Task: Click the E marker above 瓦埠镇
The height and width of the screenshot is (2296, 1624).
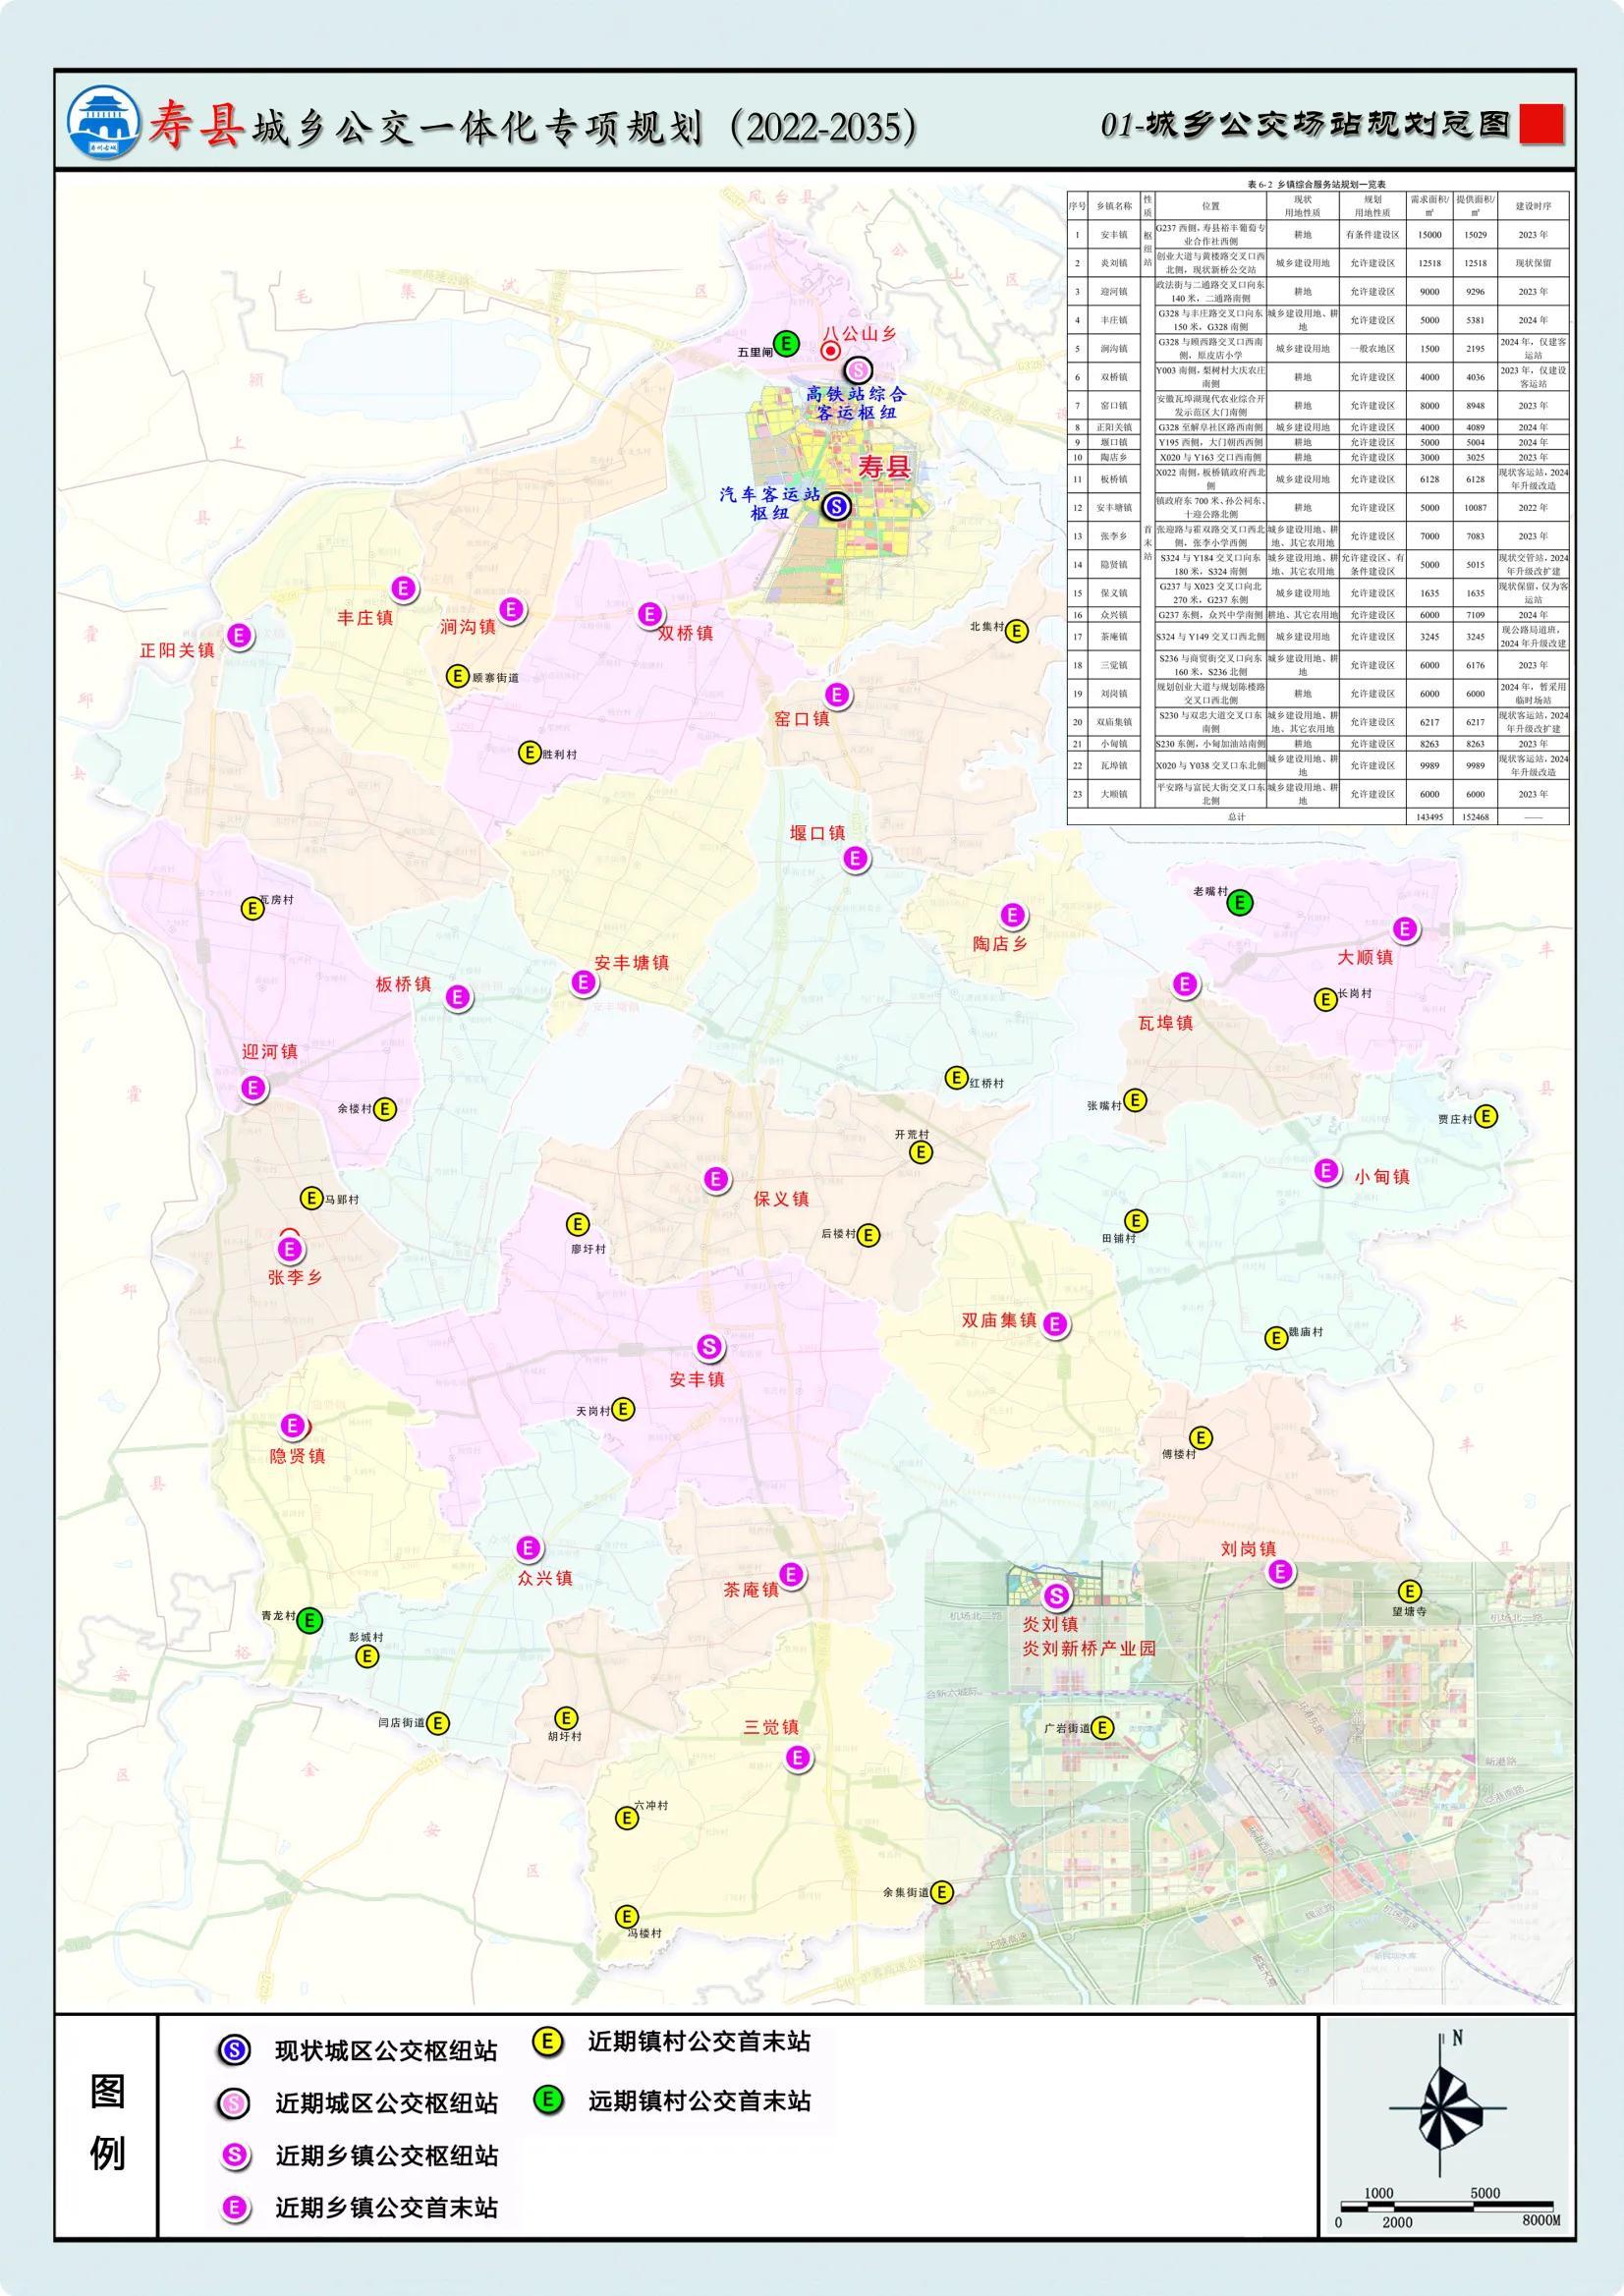Action: pos(1185,984)
